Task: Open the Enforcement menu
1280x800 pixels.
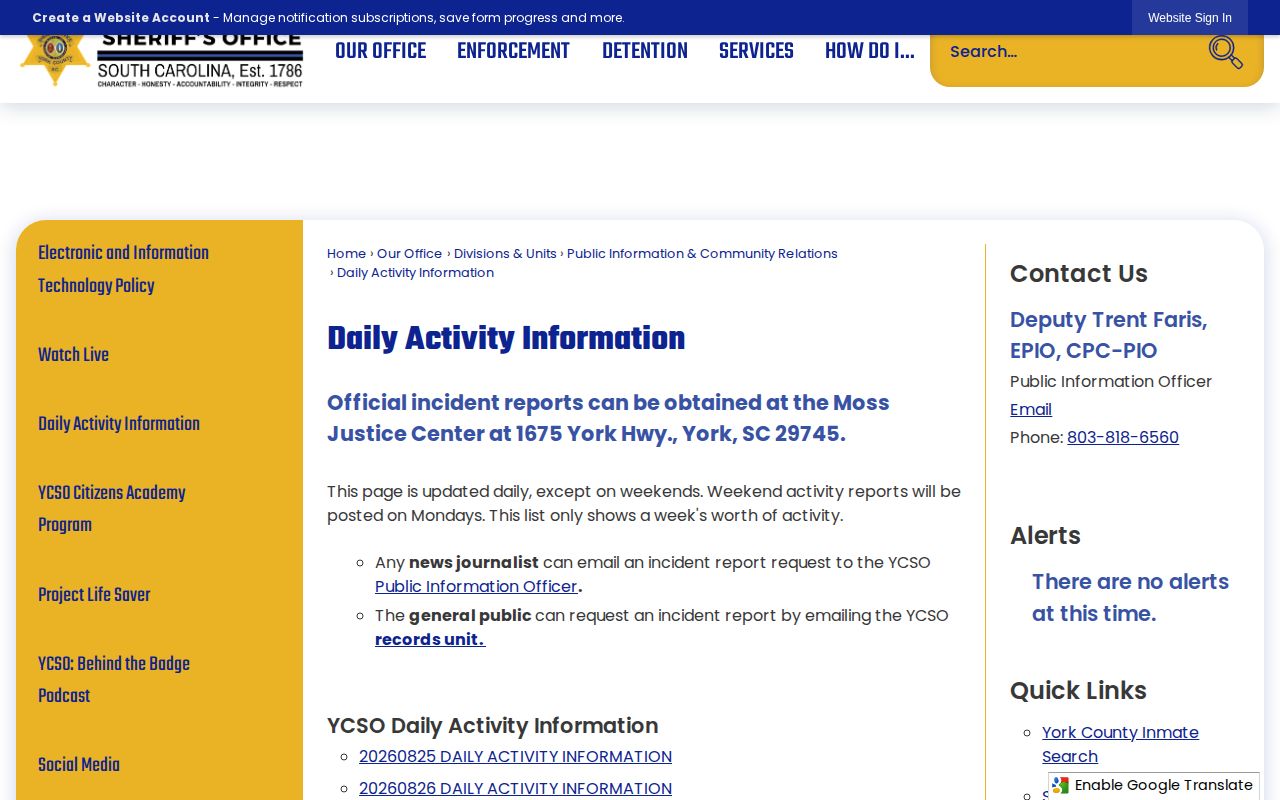Action: [513, 52]
